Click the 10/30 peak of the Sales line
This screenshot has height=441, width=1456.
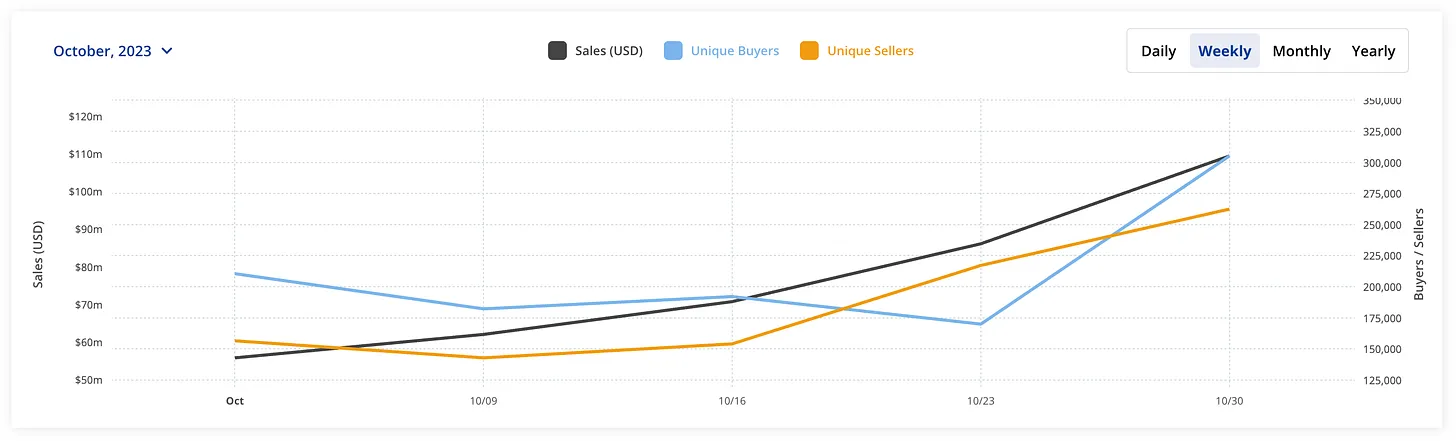[x=1228, y=156]
